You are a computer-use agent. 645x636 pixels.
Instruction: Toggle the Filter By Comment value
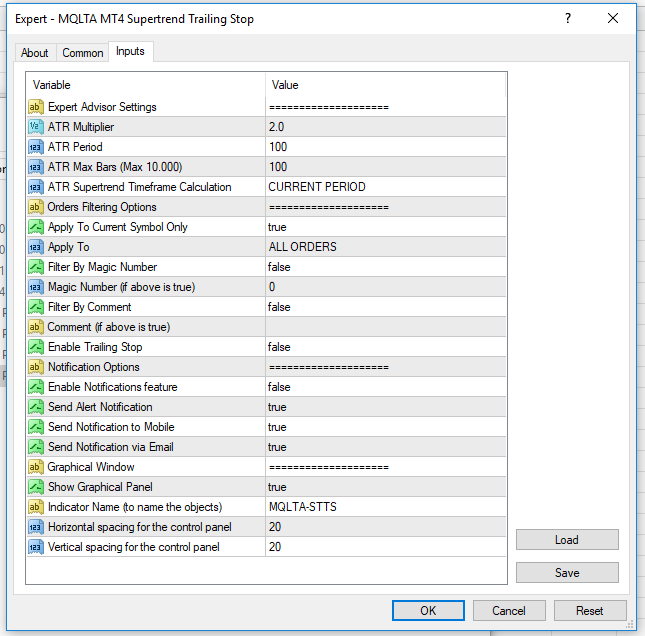(x=386, y=307)
